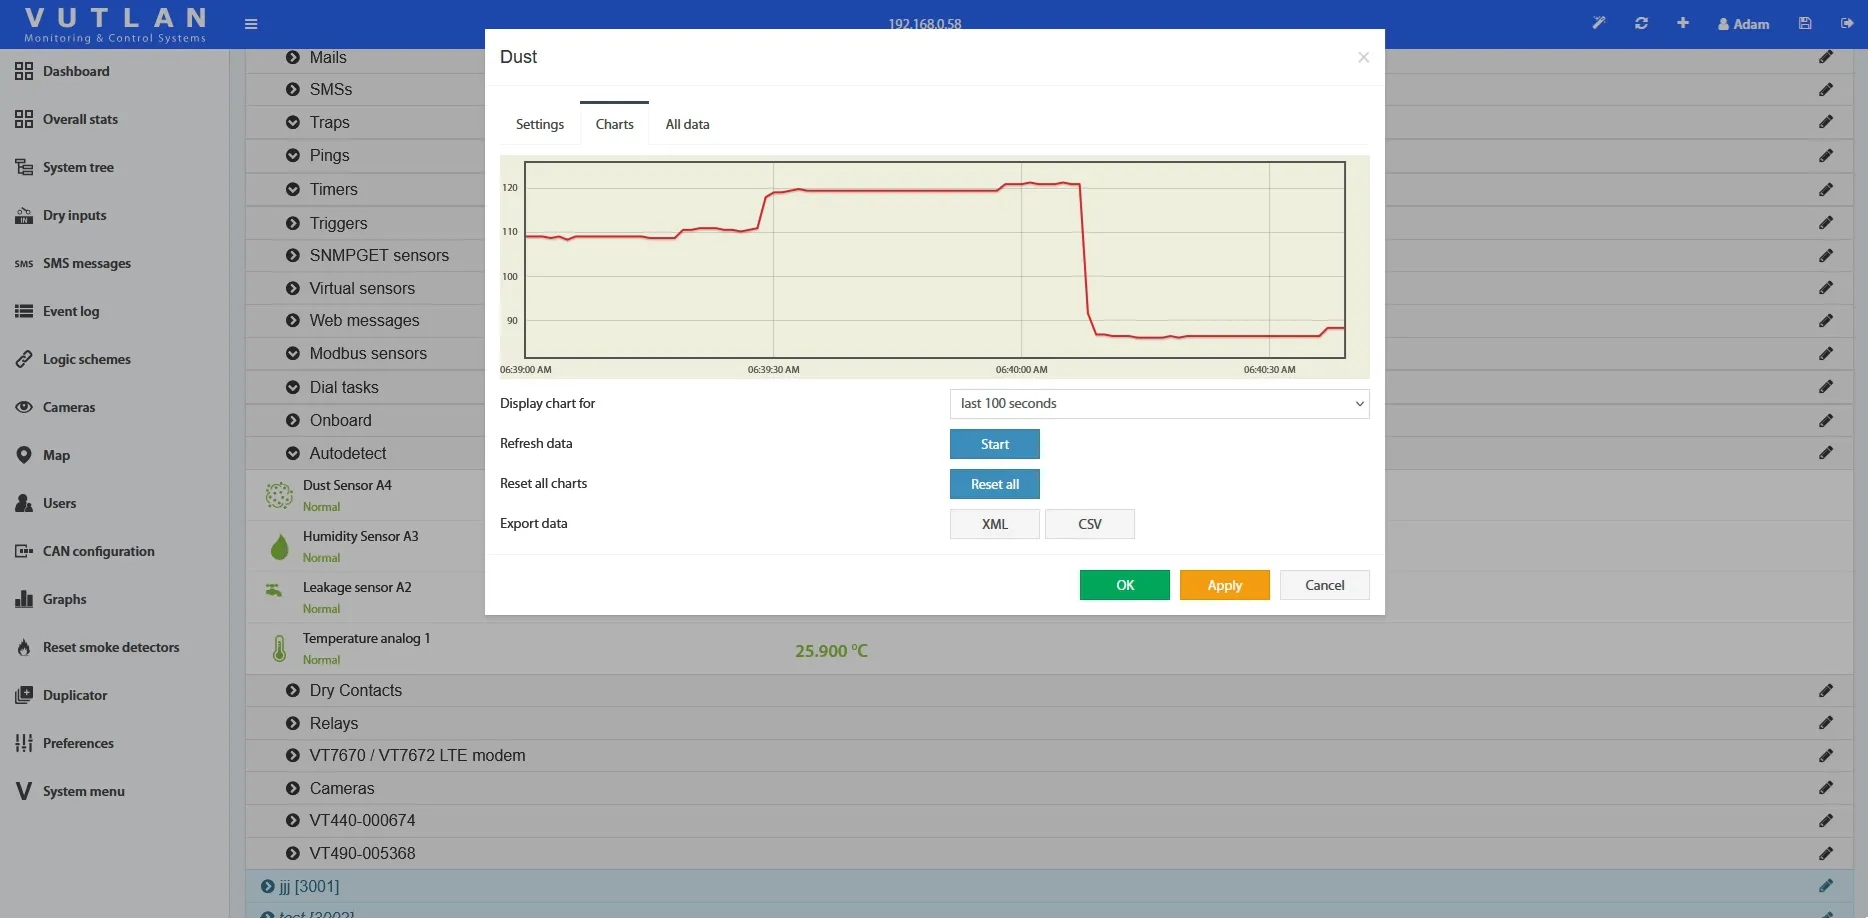Open Reset smoke detectors in sidebar
This screenshot has height=918, width=1868.
[110, 647]
